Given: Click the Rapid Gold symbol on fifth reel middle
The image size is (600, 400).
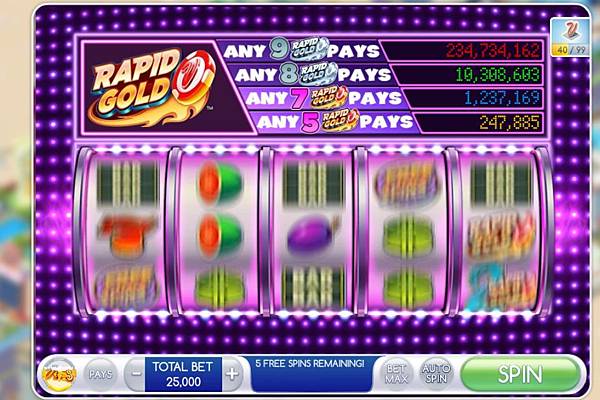Looking at the screenshot, I should [x=501, y=235].
